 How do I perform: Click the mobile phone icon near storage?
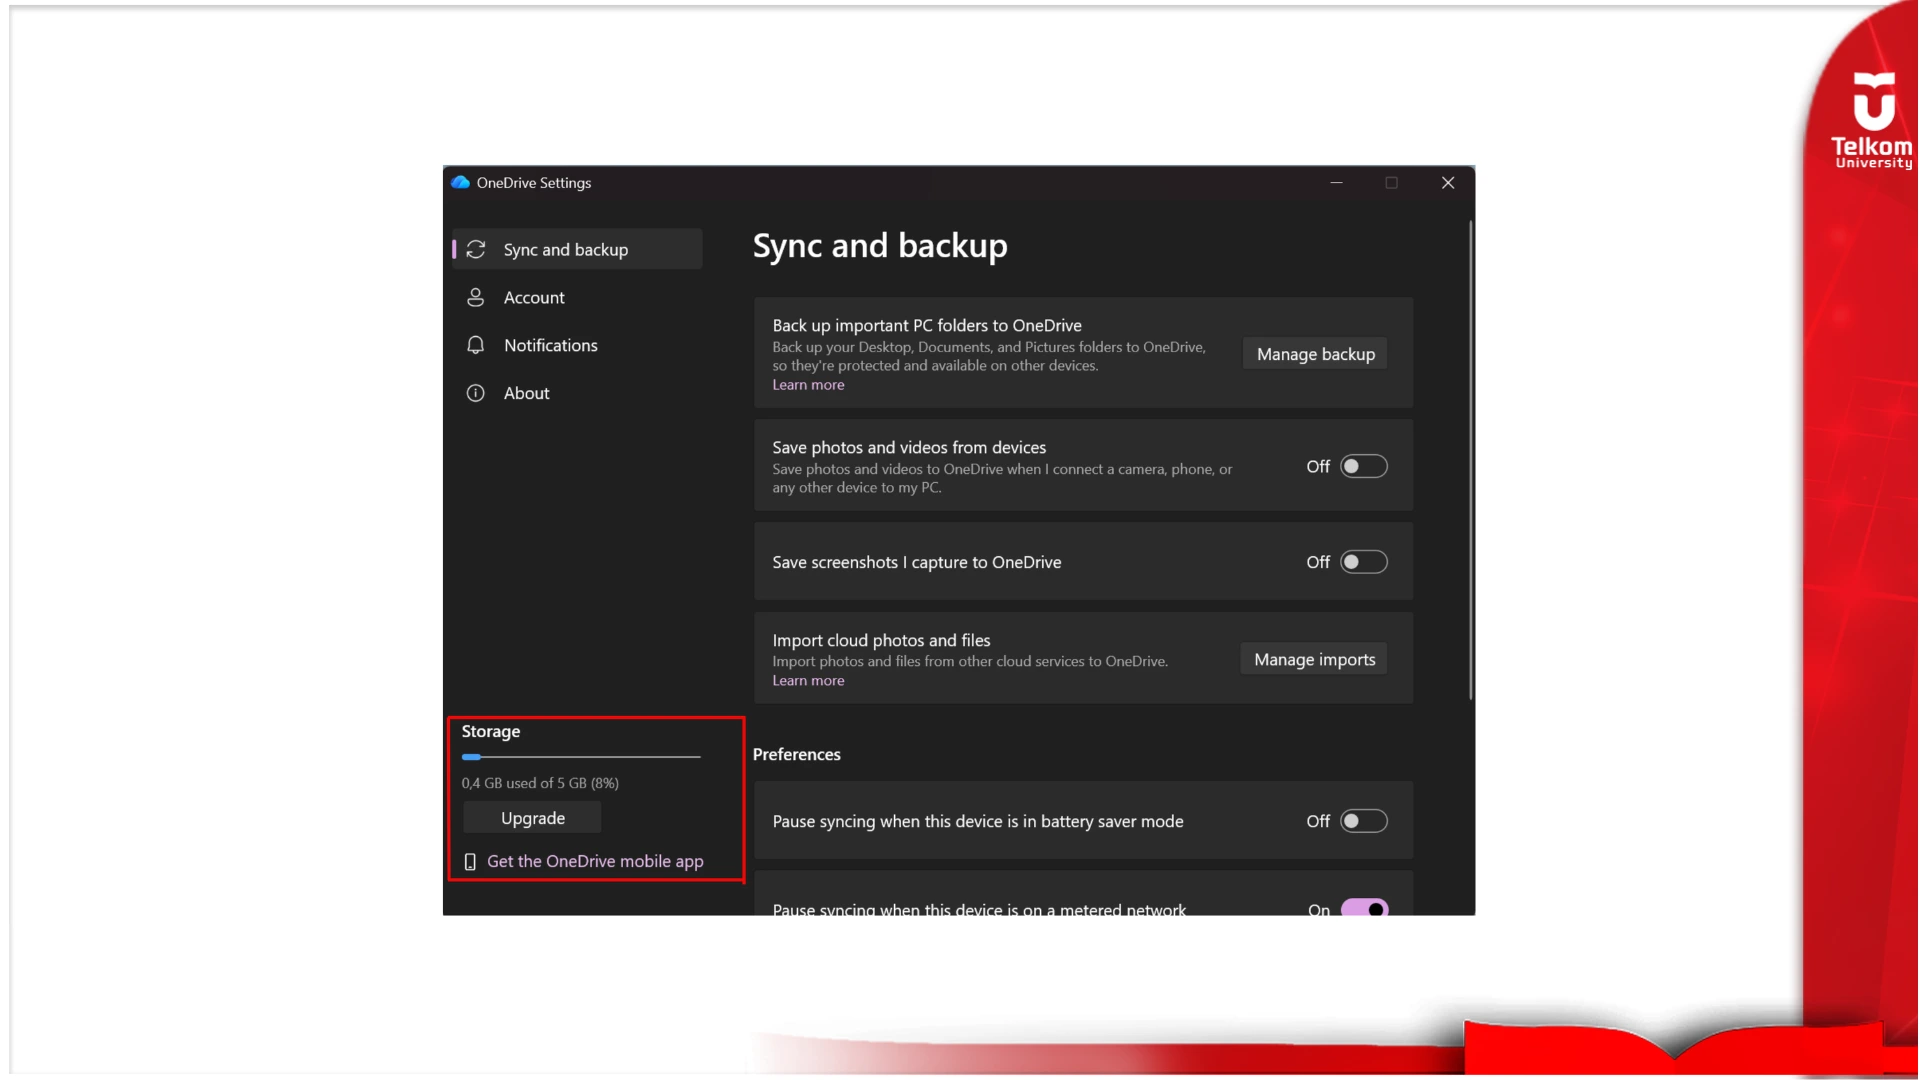point(470,861)
